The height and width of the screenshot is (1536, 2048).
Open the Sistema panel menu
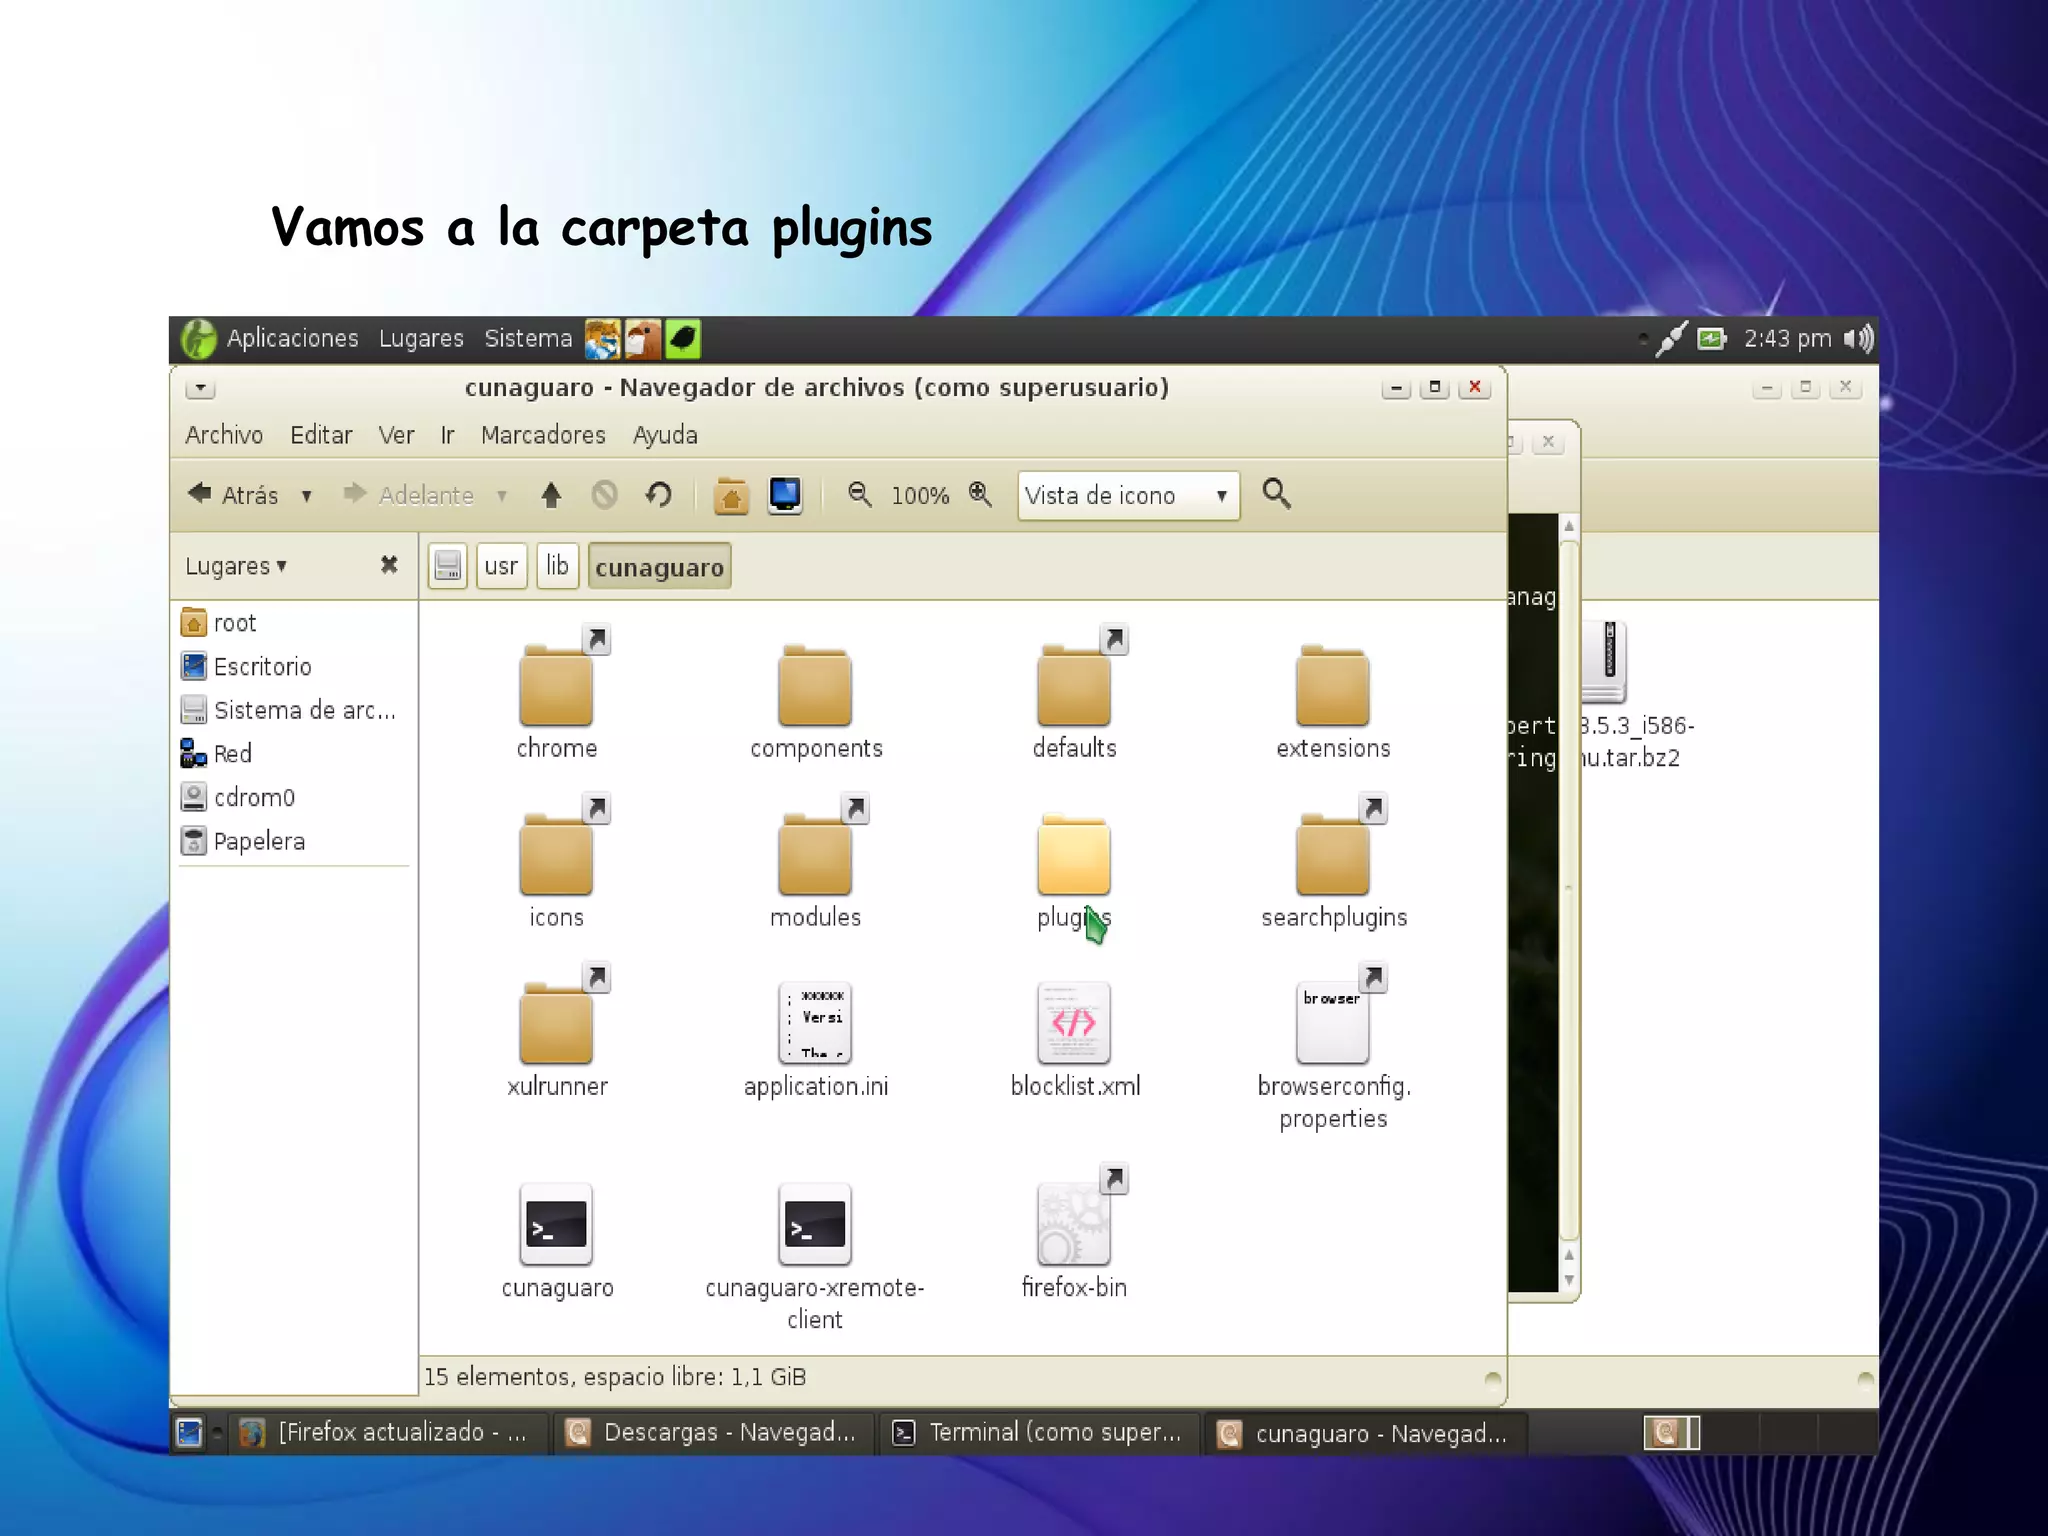(528, 339)
